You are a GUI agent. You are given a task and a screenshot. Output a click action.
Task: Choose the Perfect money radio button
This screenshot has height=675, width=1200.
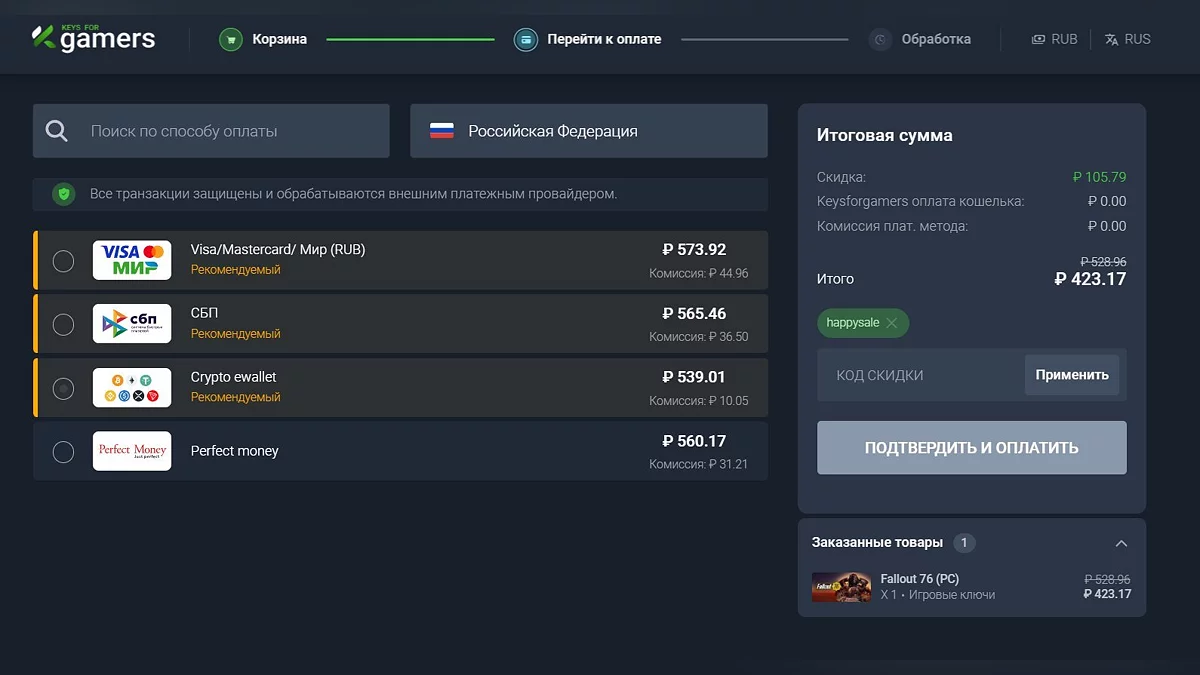point(63,452)
